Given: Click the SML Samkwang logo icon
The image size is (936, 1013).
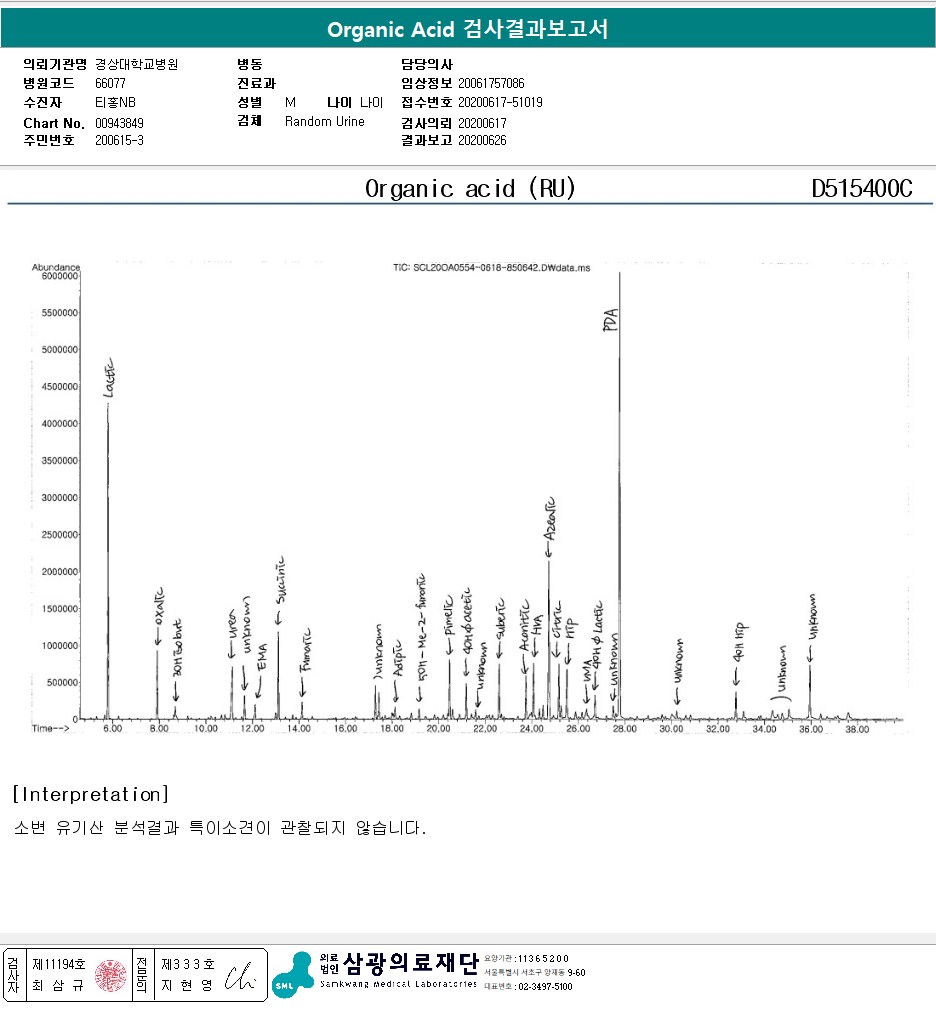Looking at the screenshot, I should 293,975.
